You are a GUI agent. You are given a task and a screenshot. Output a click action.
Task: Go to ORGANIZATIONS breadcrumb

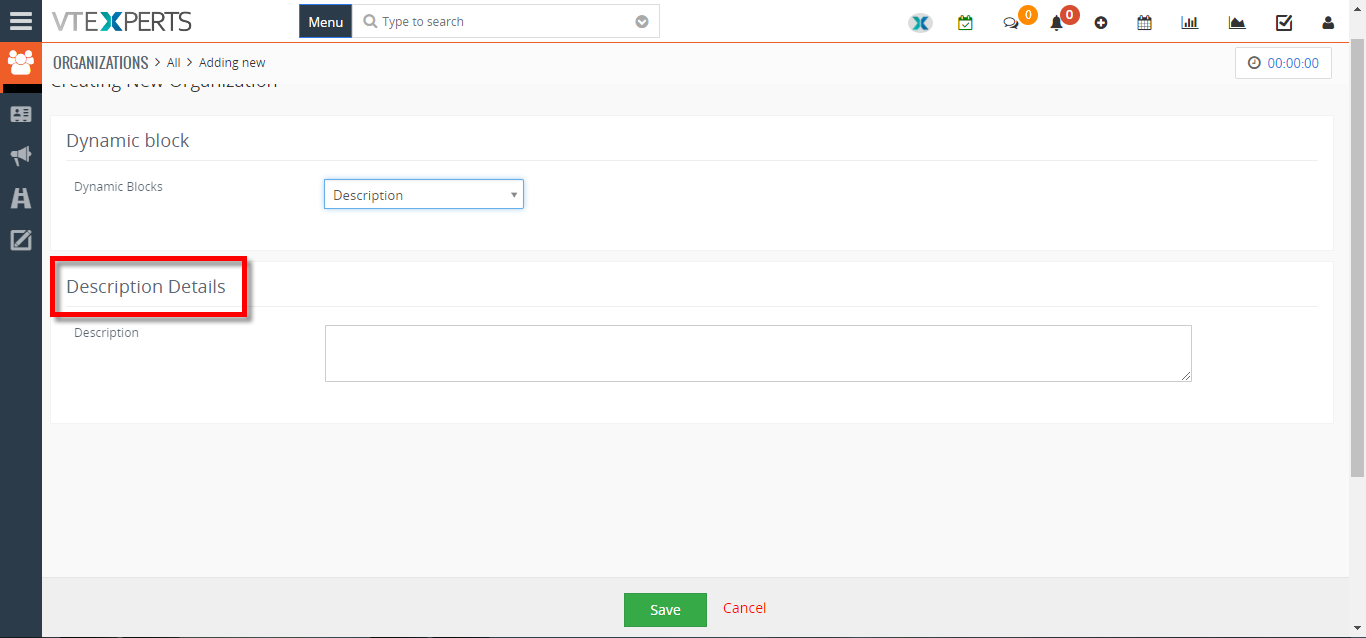point(101,62)
